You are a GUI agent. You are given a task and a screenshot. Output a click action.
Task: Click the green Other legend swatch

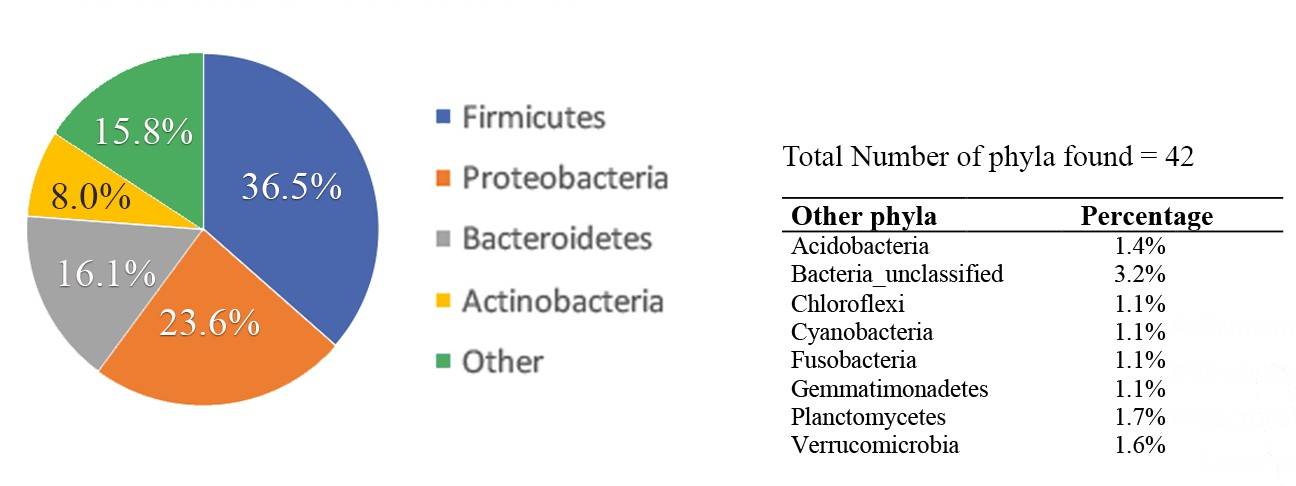pos(443,362)
